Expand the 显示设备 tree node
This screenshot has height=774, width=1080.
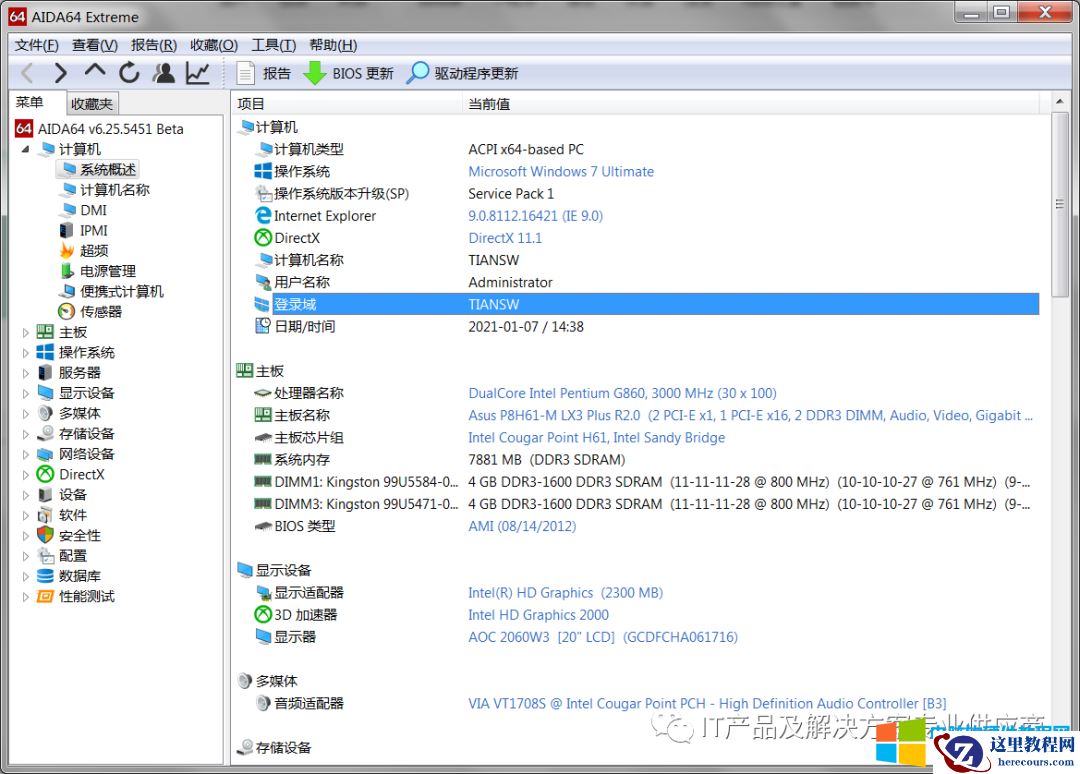click(25, 393)
